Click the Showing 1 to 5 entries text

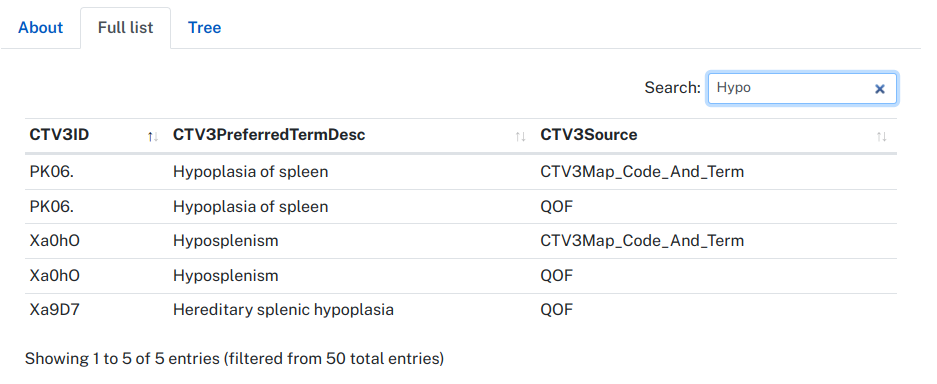pos(234,358)
